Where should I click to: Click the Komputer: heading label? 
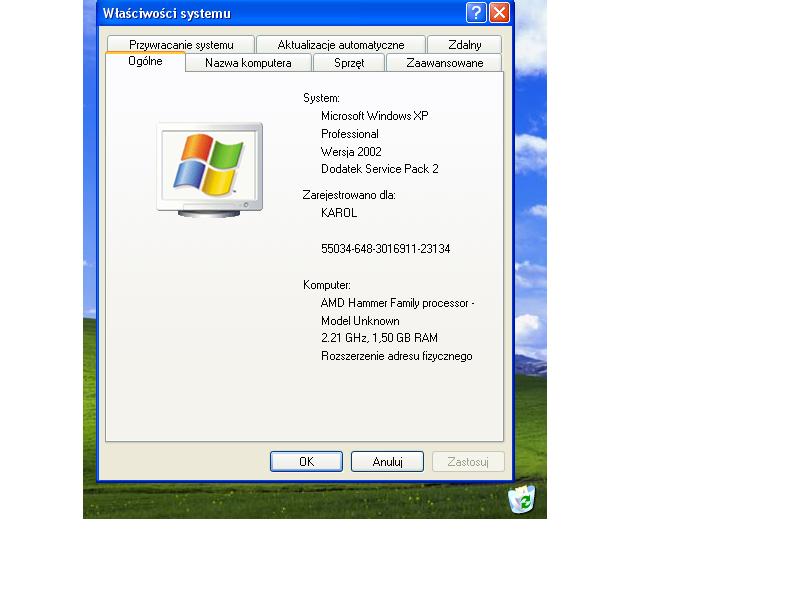[327, 285]
